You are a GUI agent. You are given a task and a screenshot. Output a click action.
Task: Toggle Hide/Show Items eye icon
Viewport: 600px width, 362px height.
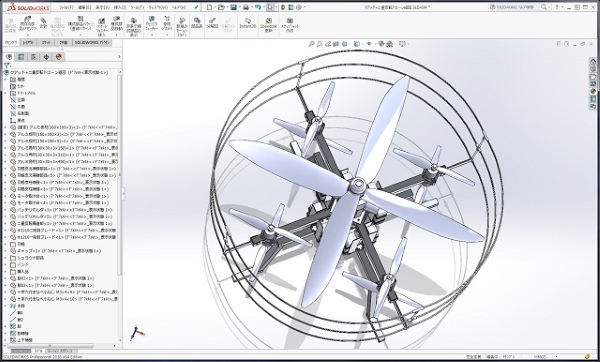pyautogui.click(x=369, y=44)
